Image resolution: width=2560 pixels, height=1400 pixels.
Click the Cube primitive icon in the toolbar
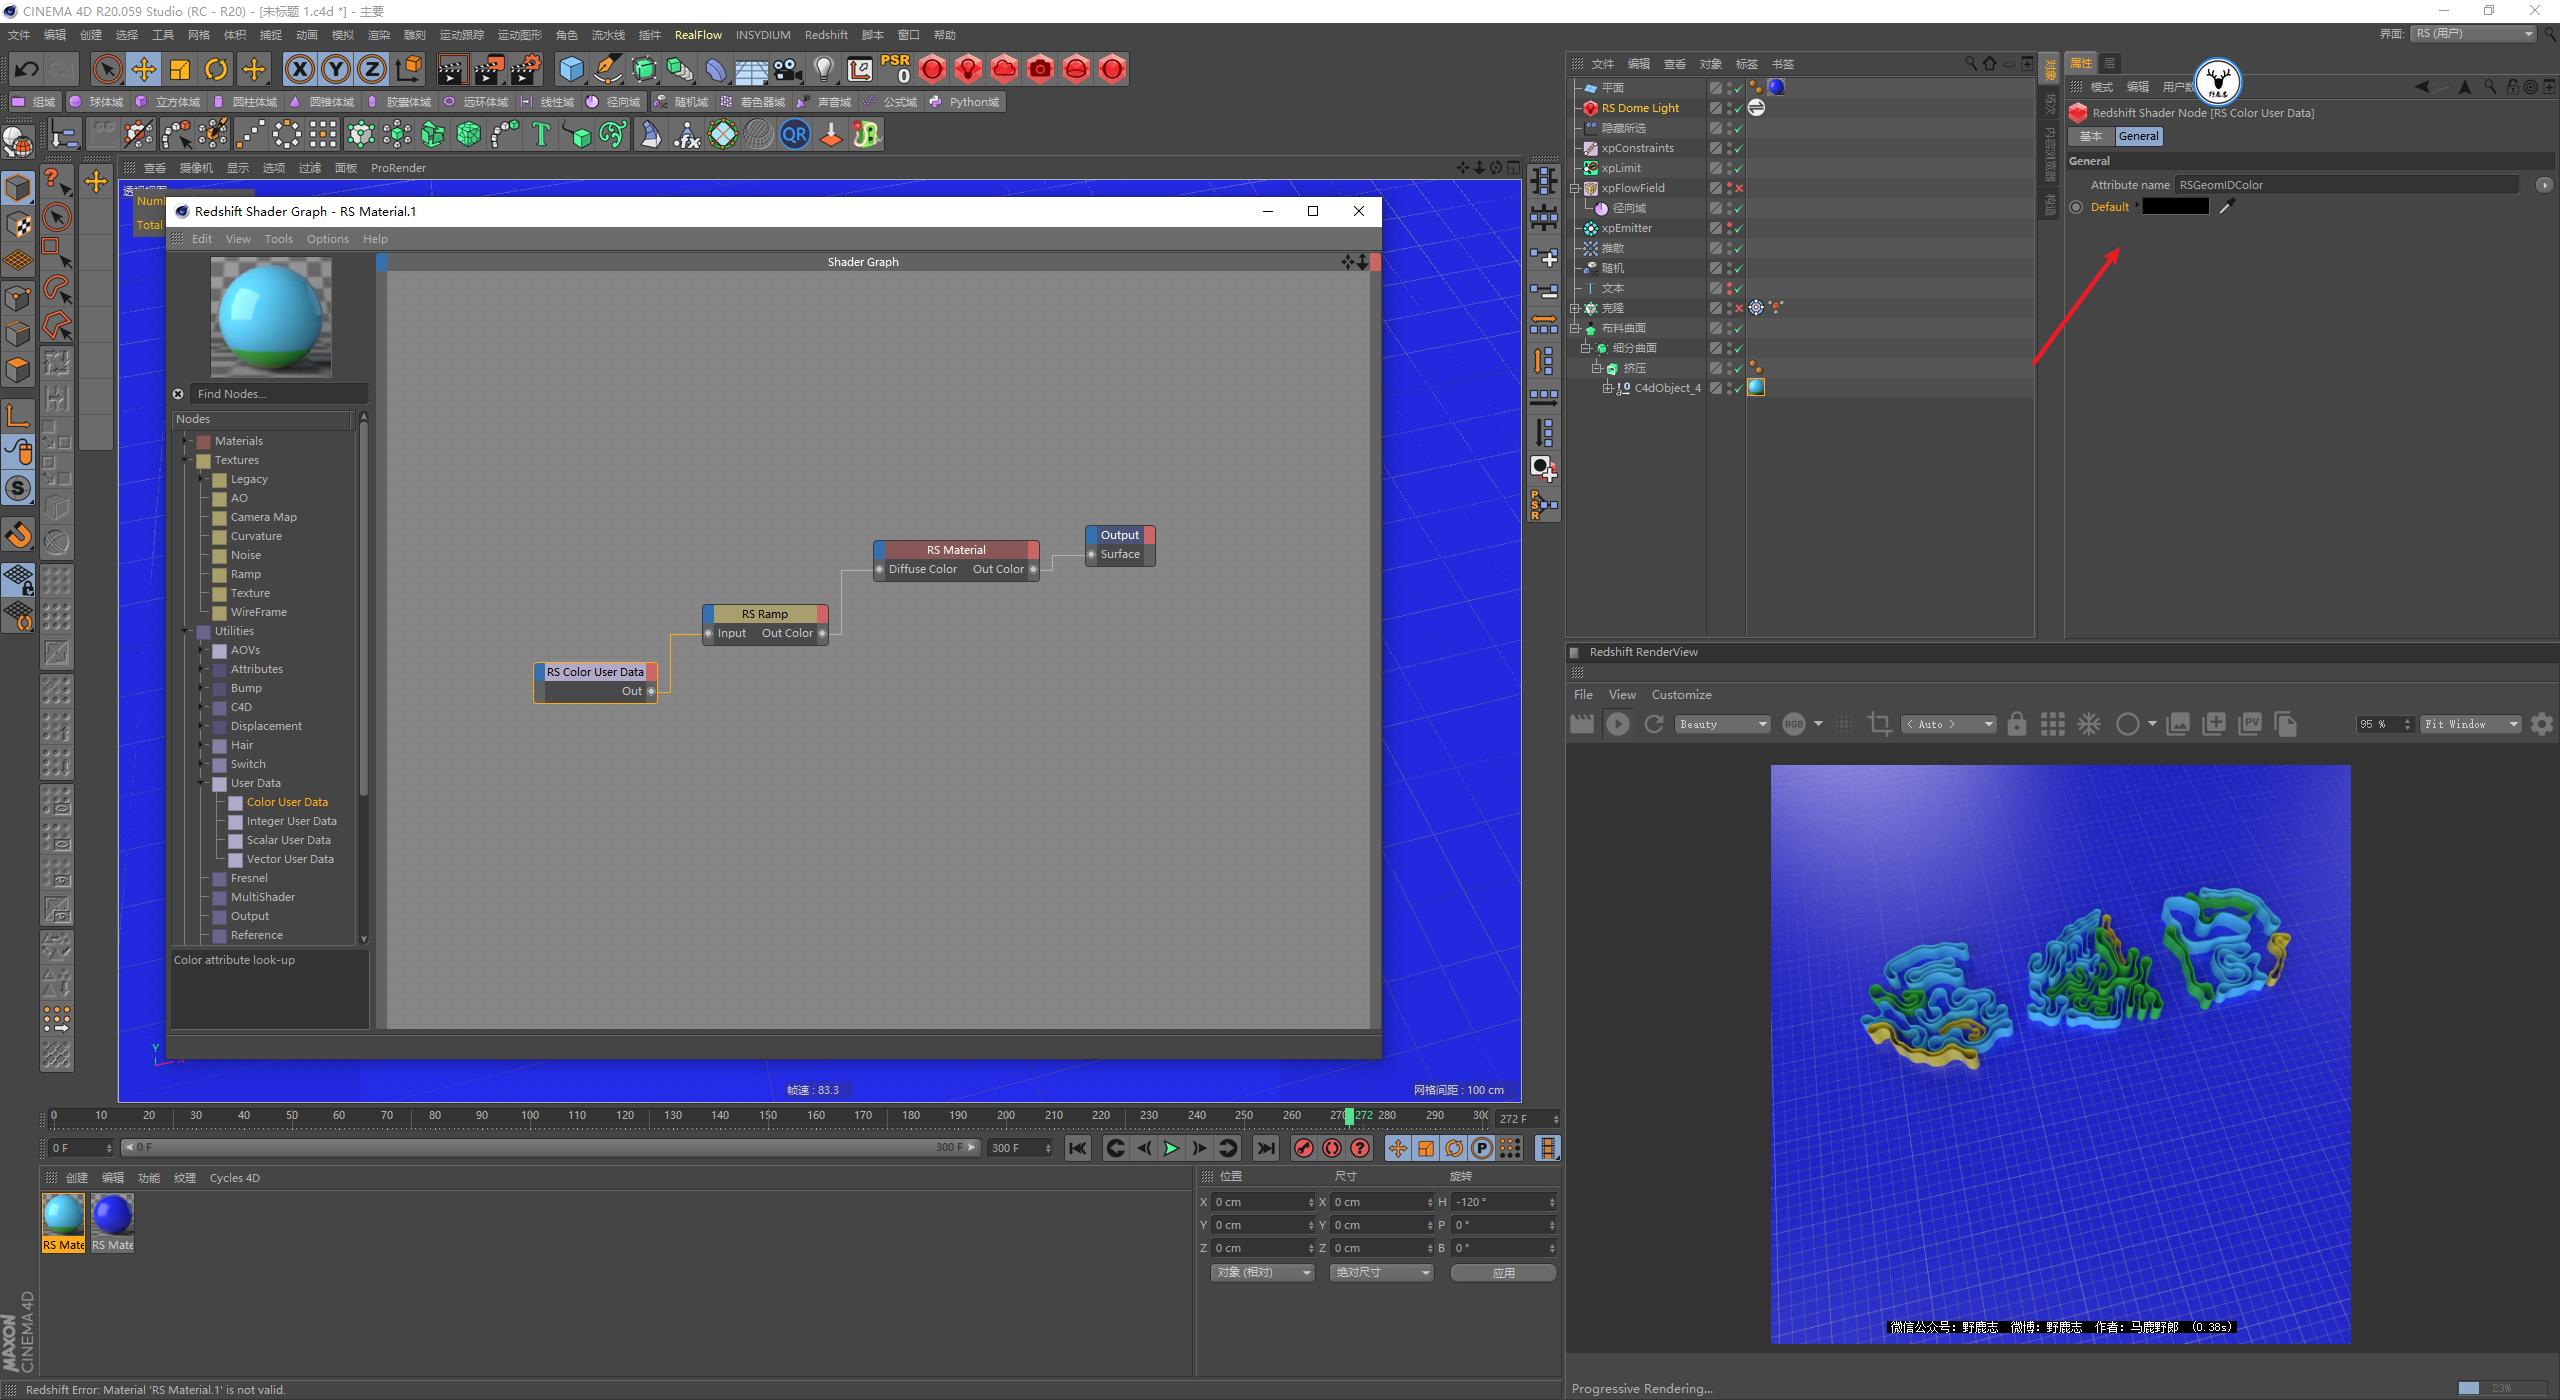[571, 69]
